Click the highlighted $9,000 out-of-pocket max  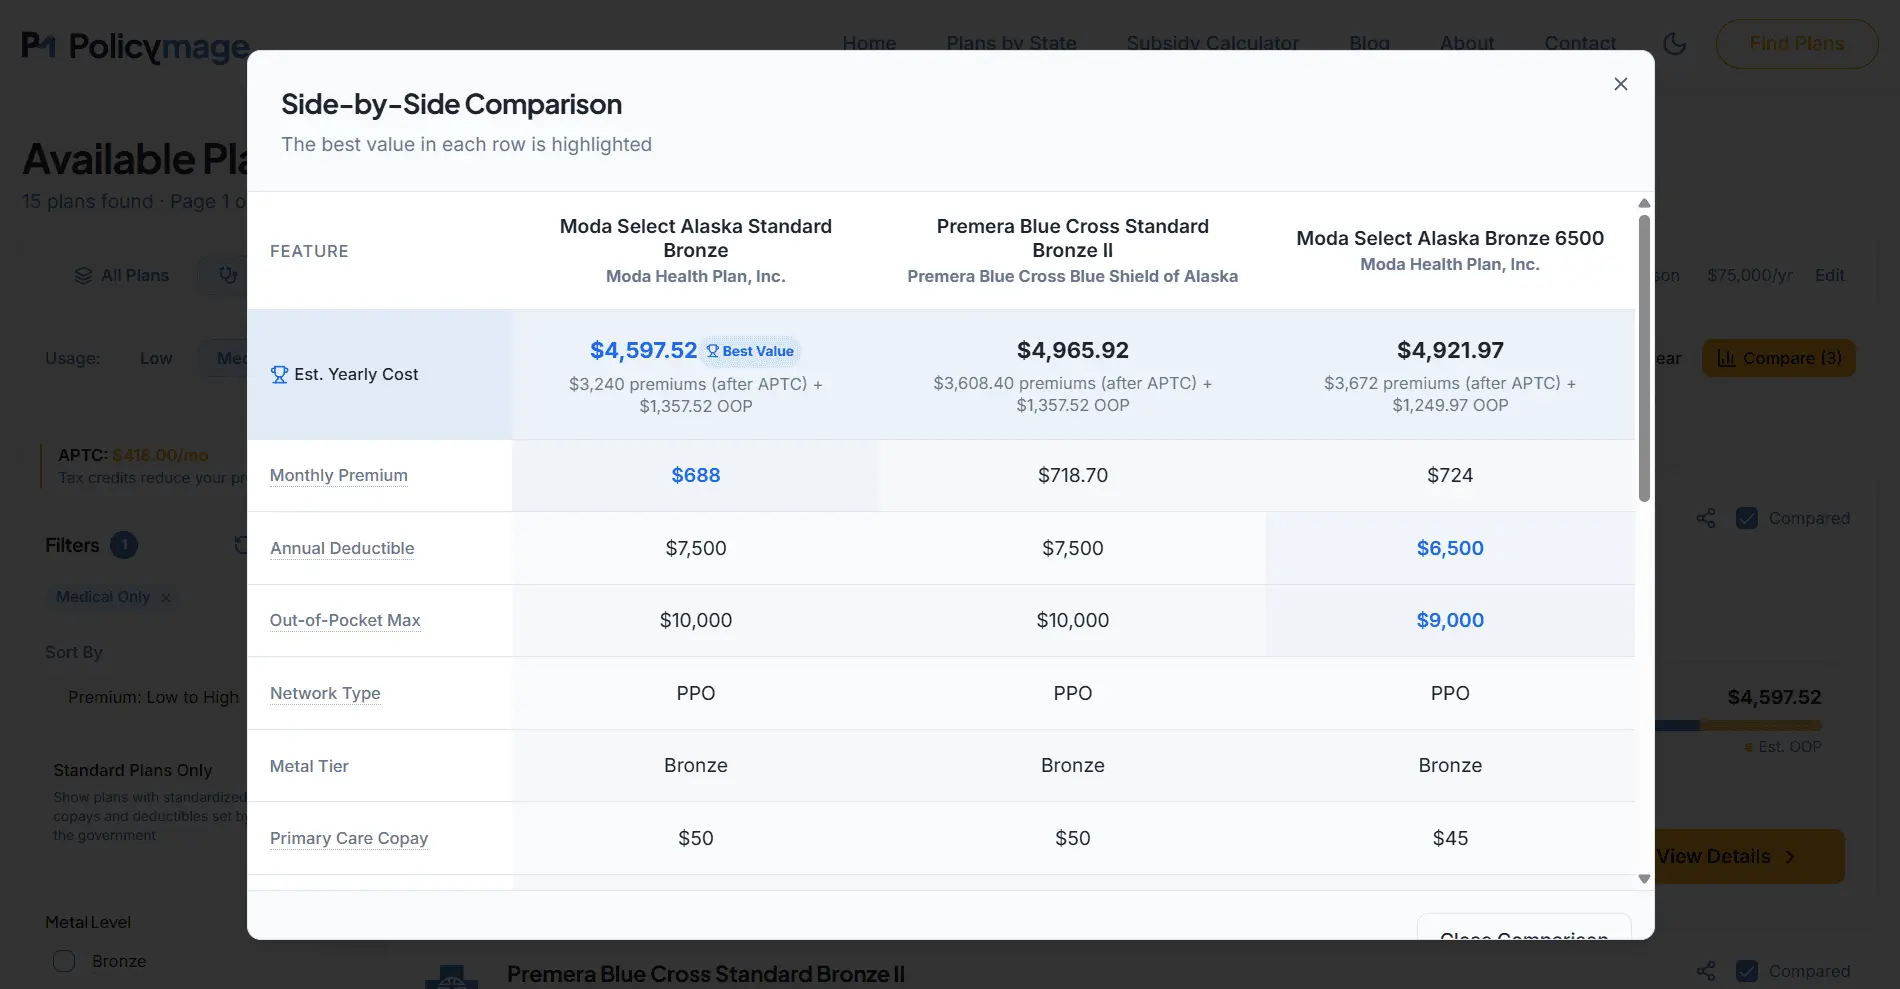[1450, 620]
